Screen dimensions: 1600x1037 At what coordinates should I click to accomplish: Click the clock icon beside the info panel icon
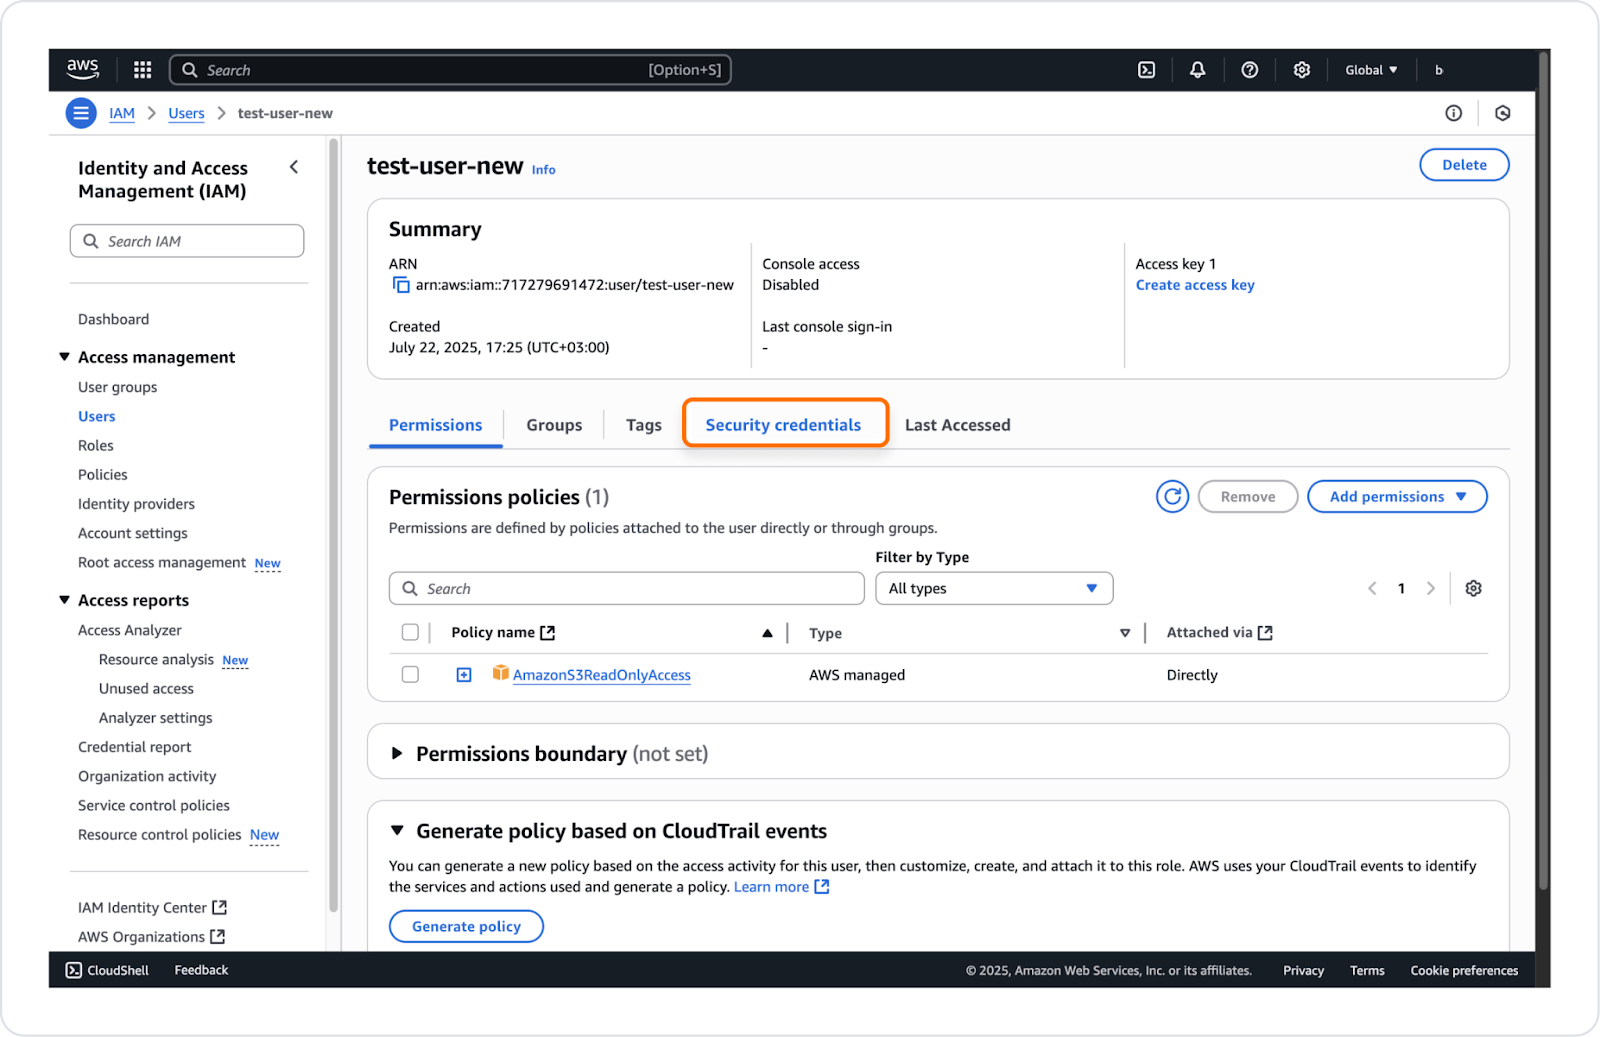click(1502, 113)
